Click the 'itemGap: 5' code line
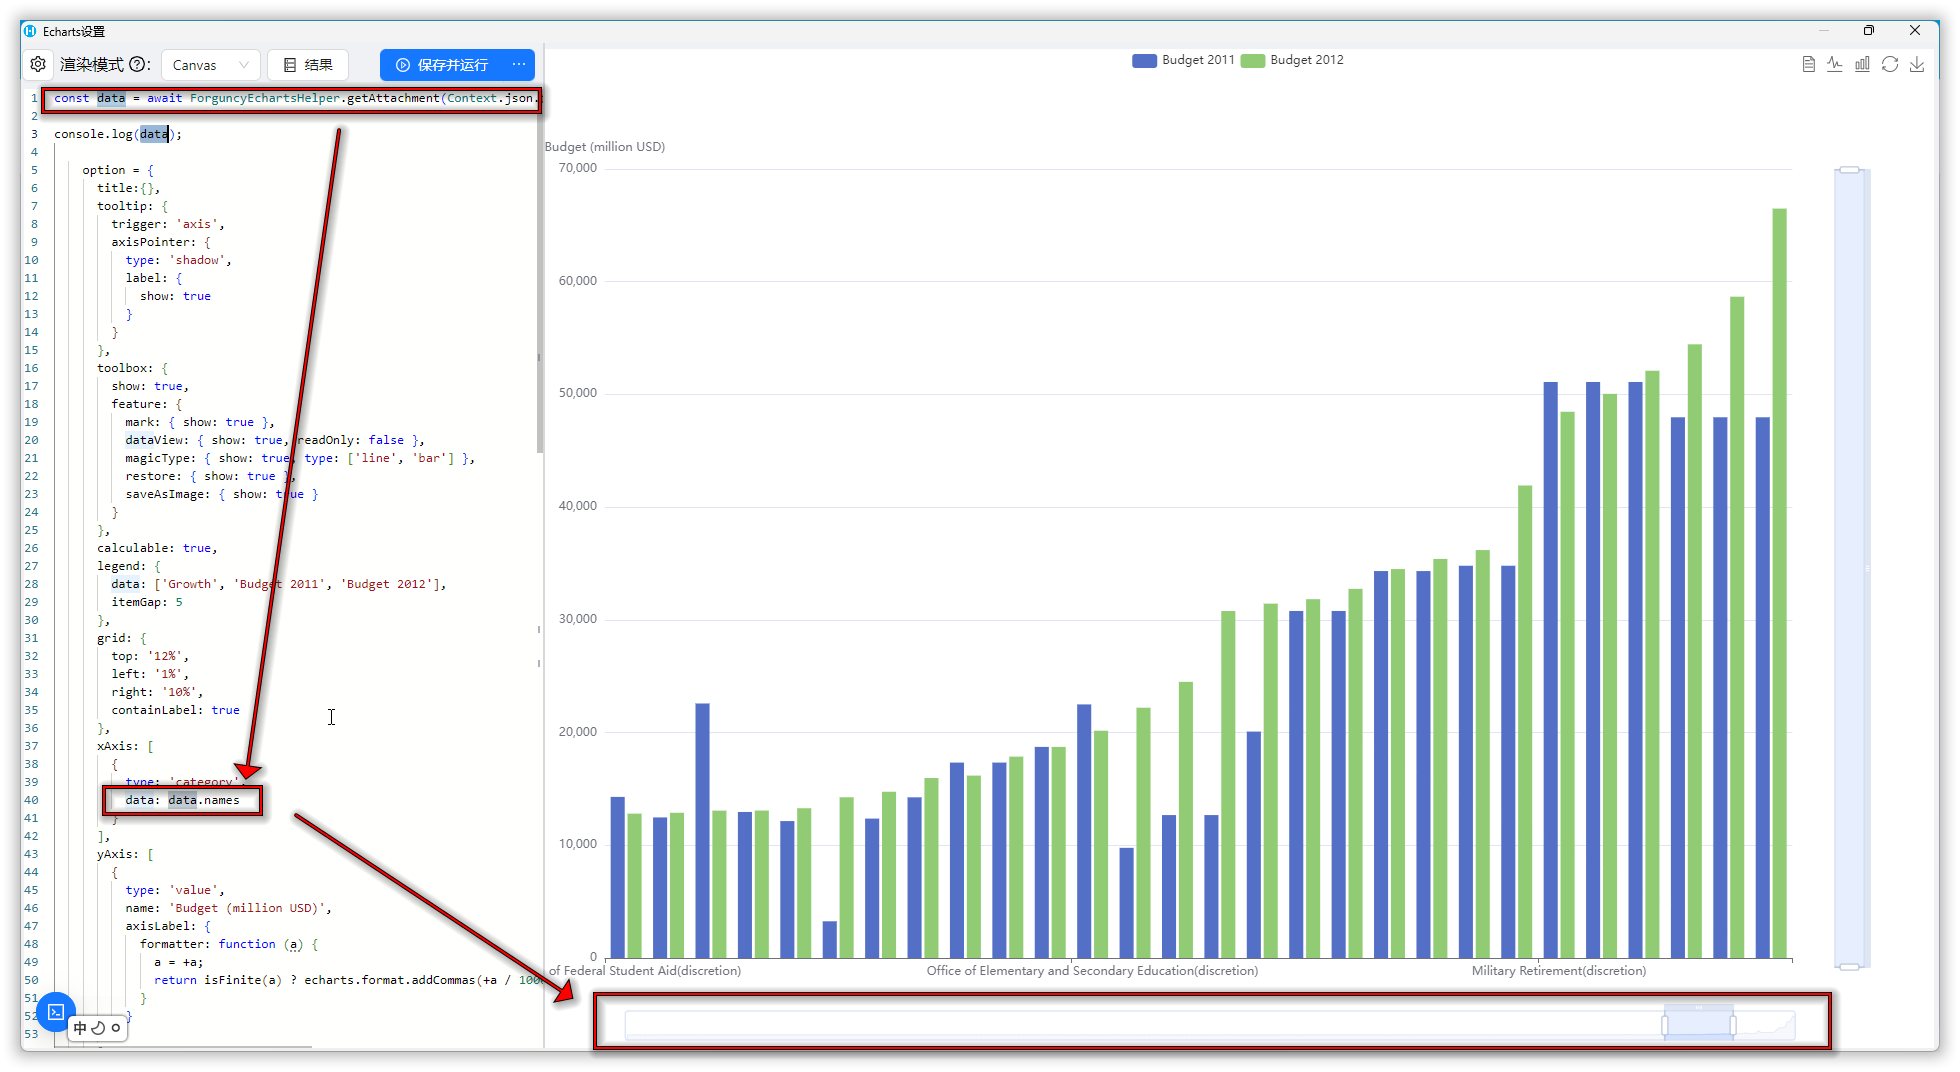Screen dimensions: 1960x1072 coord(147,602)
